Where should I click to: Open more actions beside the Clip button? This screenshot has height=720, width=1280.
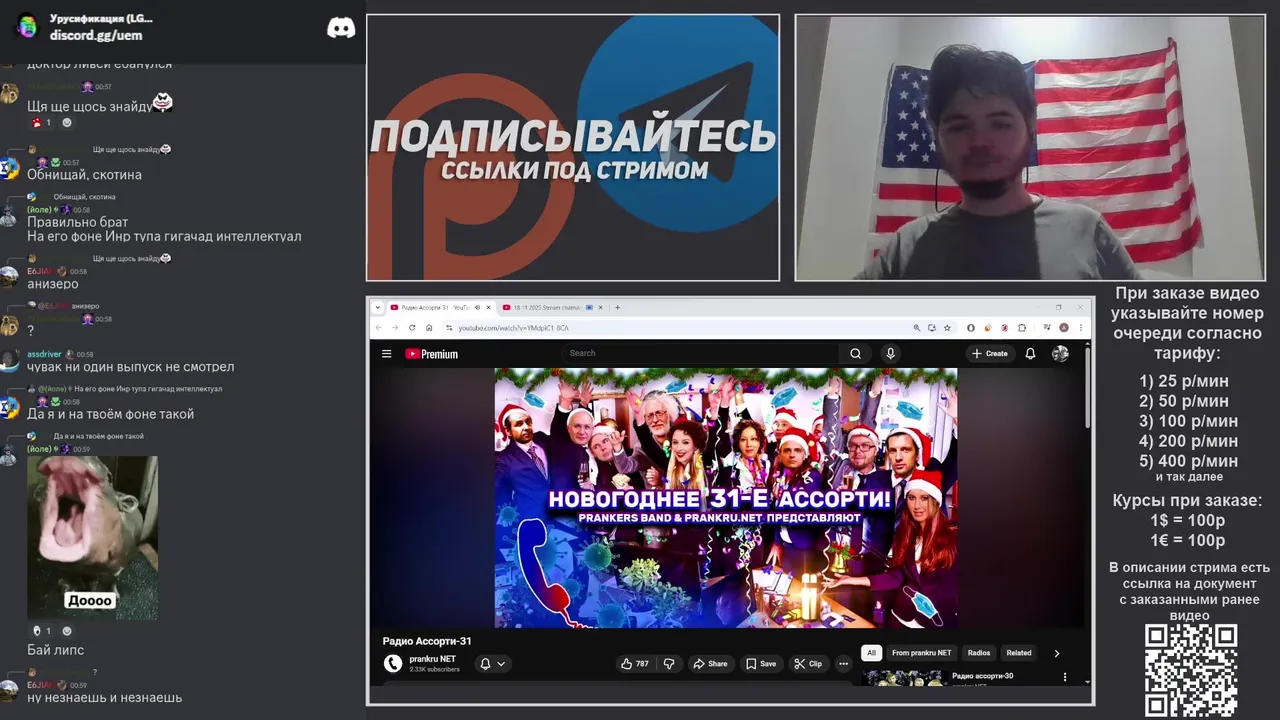843,663
